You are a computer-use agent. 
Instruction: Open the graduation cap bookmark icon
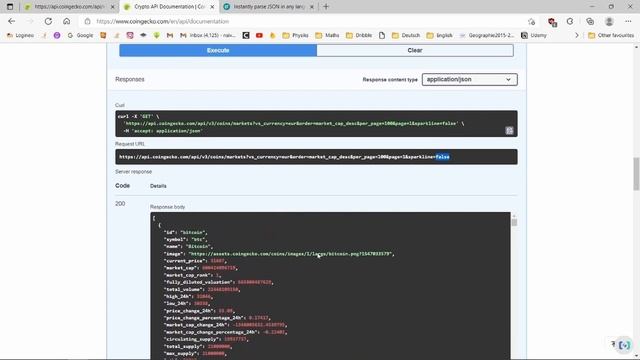143,36
